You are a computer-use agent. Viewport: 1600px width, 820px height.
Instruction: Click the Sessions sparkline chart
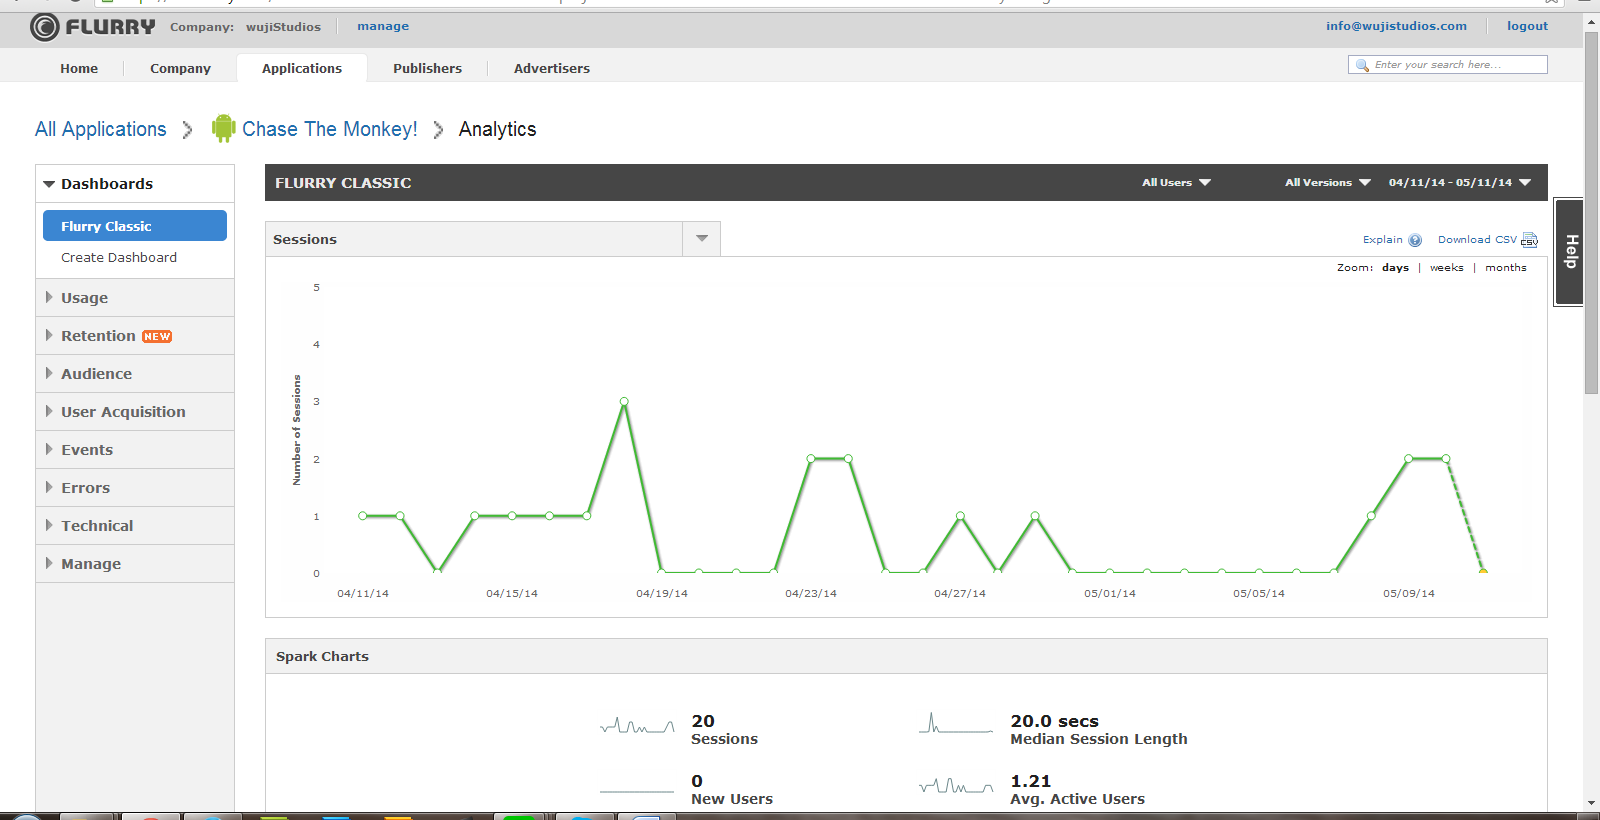pos(637,726)
